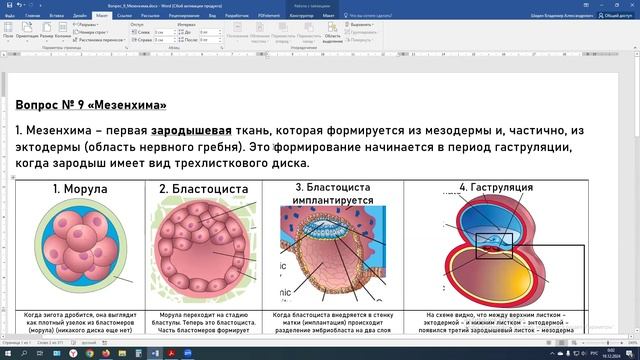Adjust the left indent spinner arrows
The height and width of the screenshot is (360, 640).
(x=175, y=32)
